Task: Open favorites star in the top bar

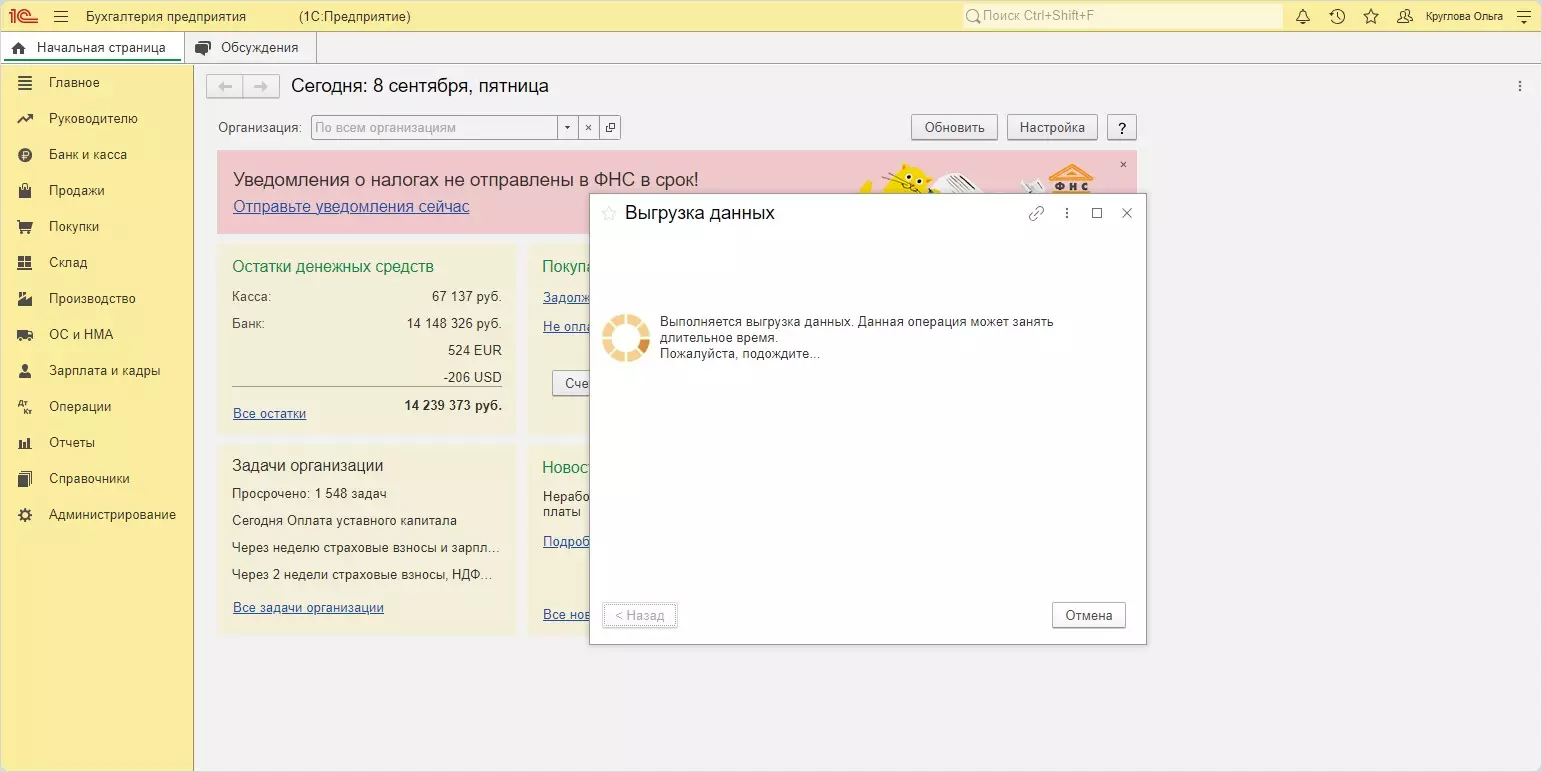Action: (x=1371, y=17)
